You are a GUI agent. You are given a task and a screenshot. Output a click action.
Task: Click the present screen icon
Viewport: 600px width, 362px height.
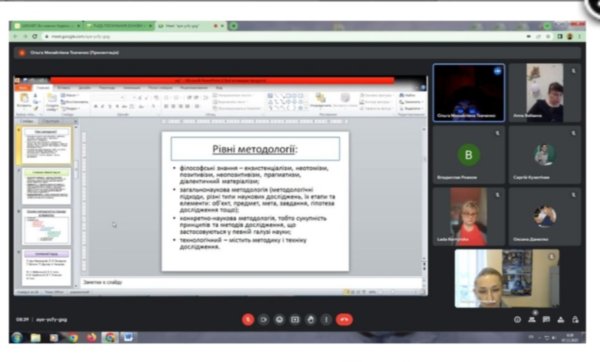pos(295,320)
